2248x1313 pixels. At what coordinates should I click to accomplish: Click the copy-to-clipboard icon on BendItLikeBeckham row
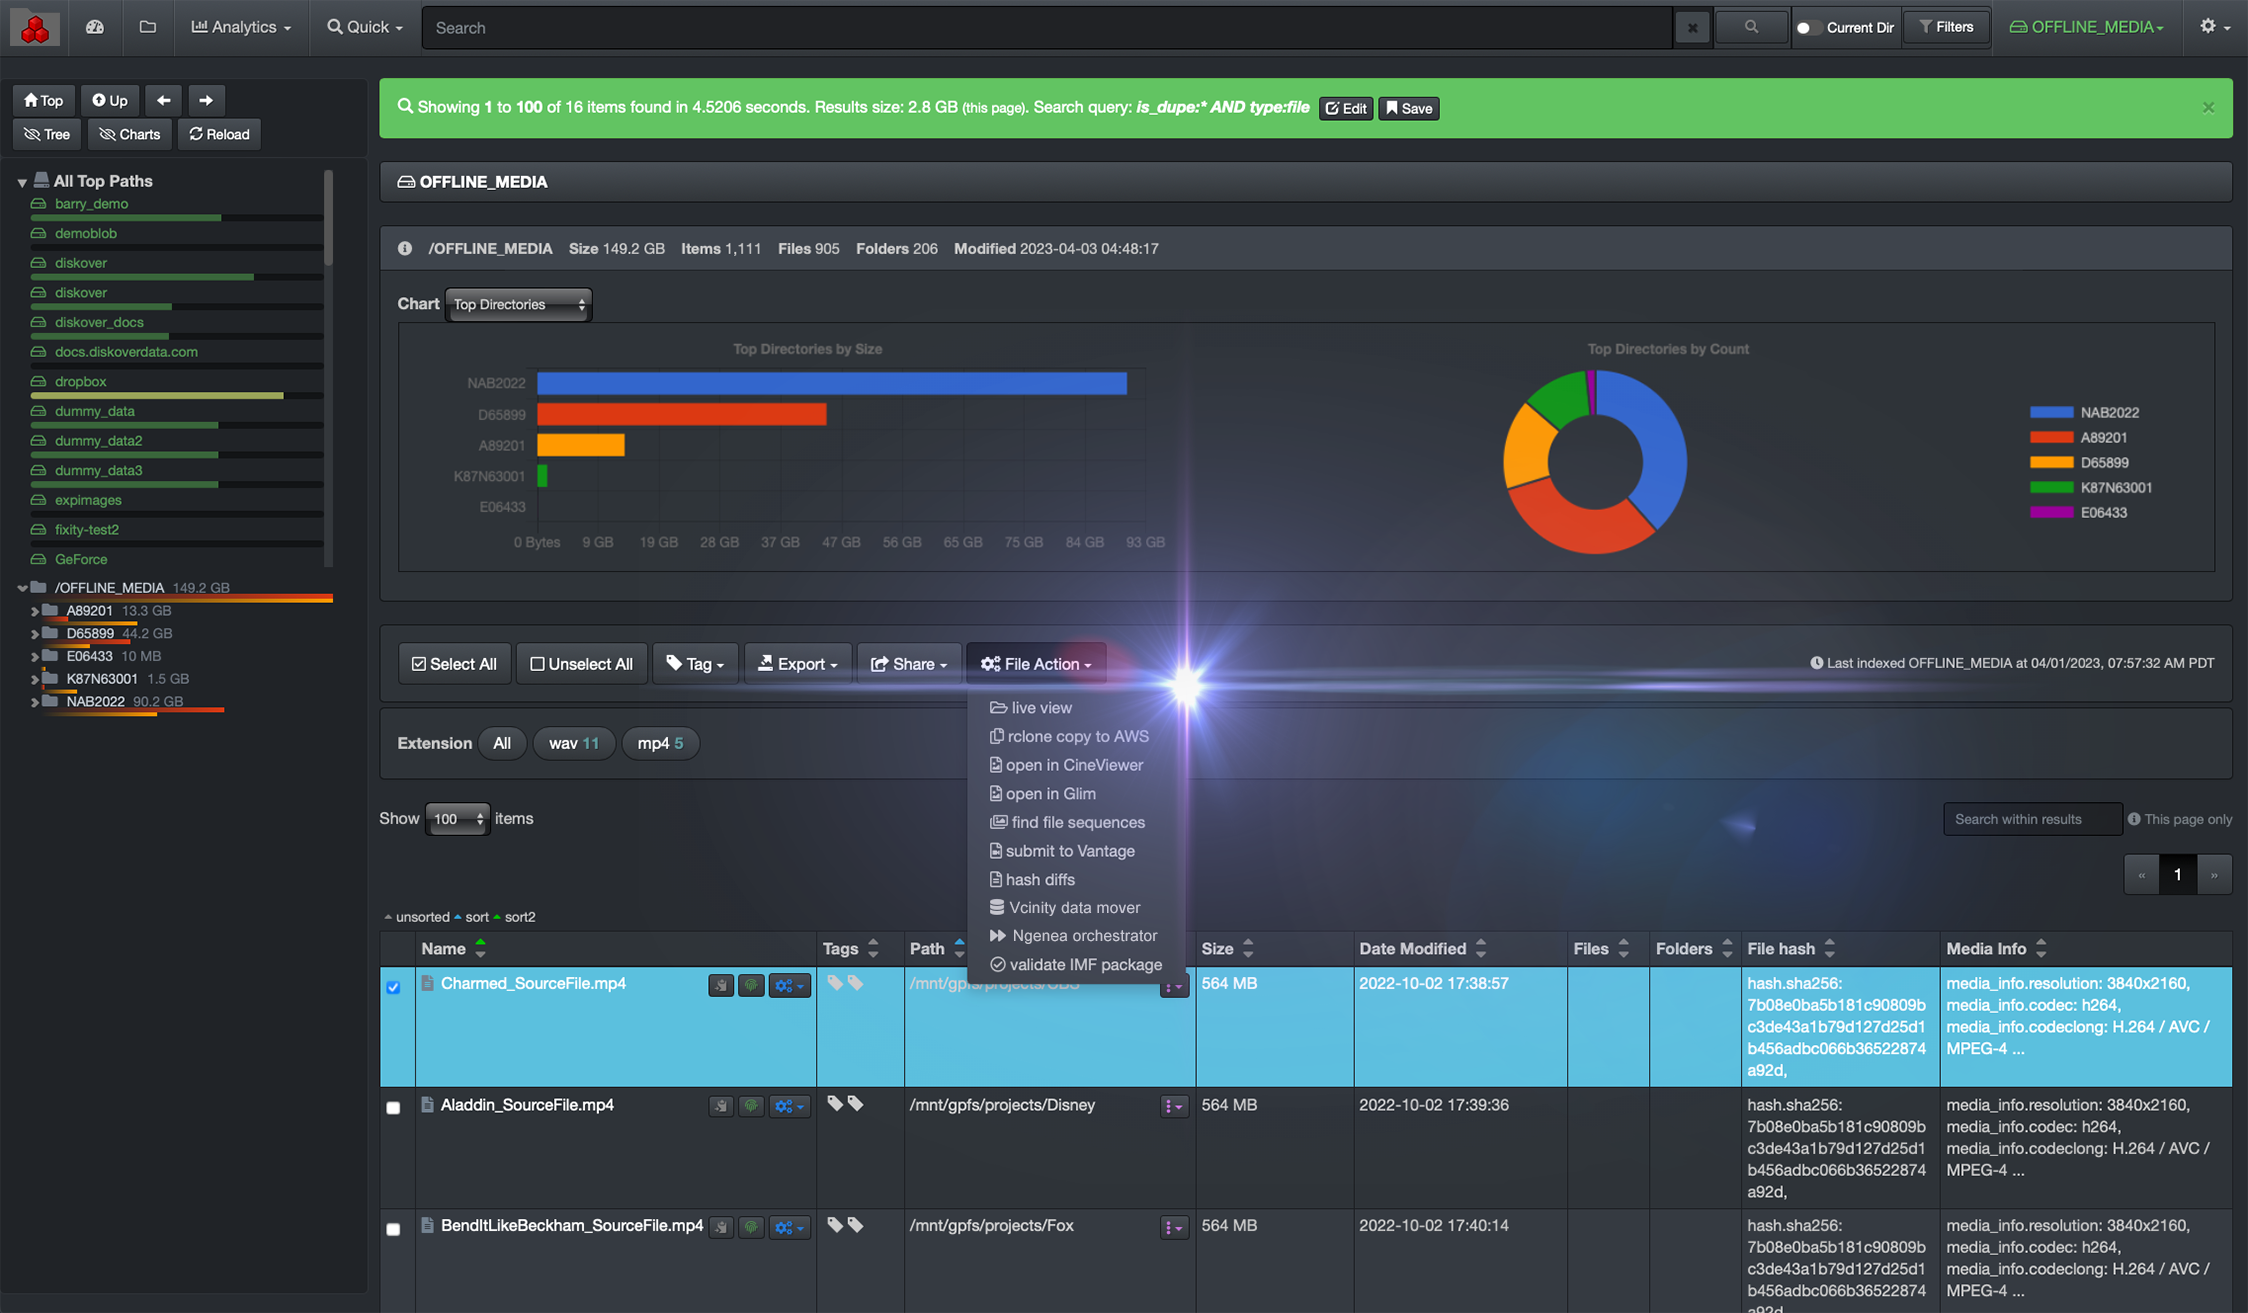pos(721,1227)
